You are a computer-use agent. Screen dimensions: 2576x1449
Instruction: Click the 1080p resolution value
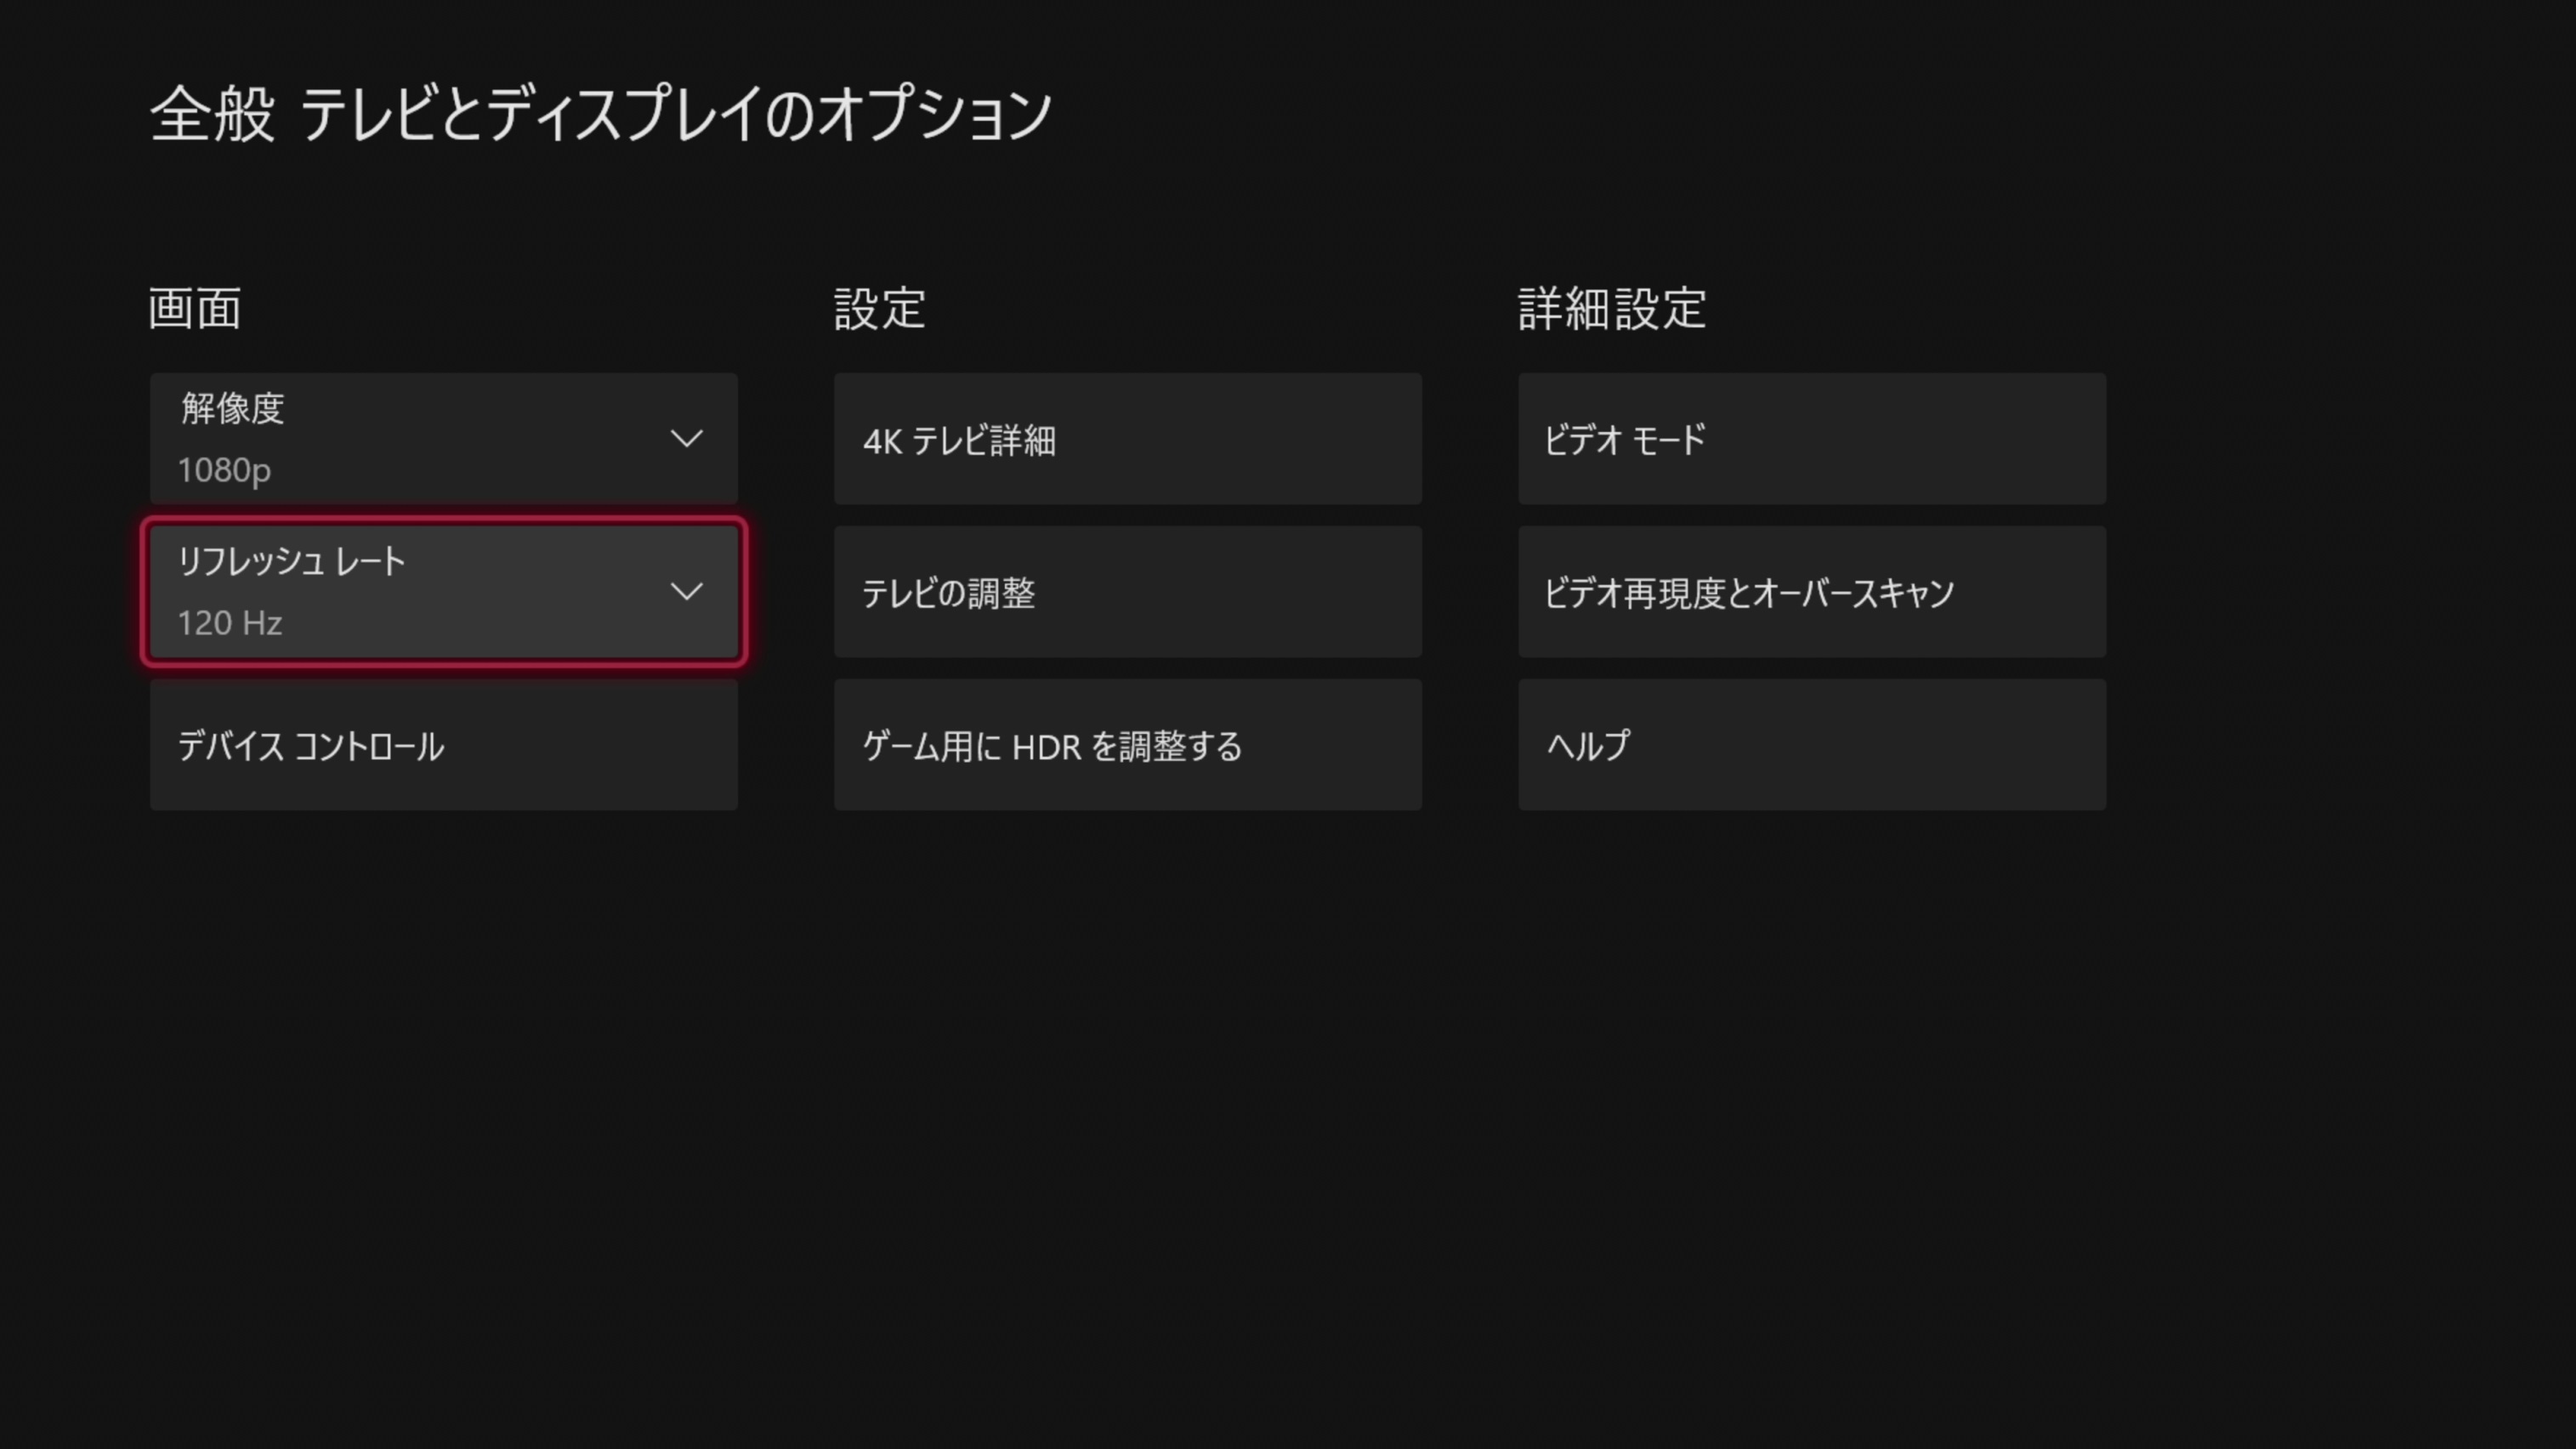(x=224, y=470)
